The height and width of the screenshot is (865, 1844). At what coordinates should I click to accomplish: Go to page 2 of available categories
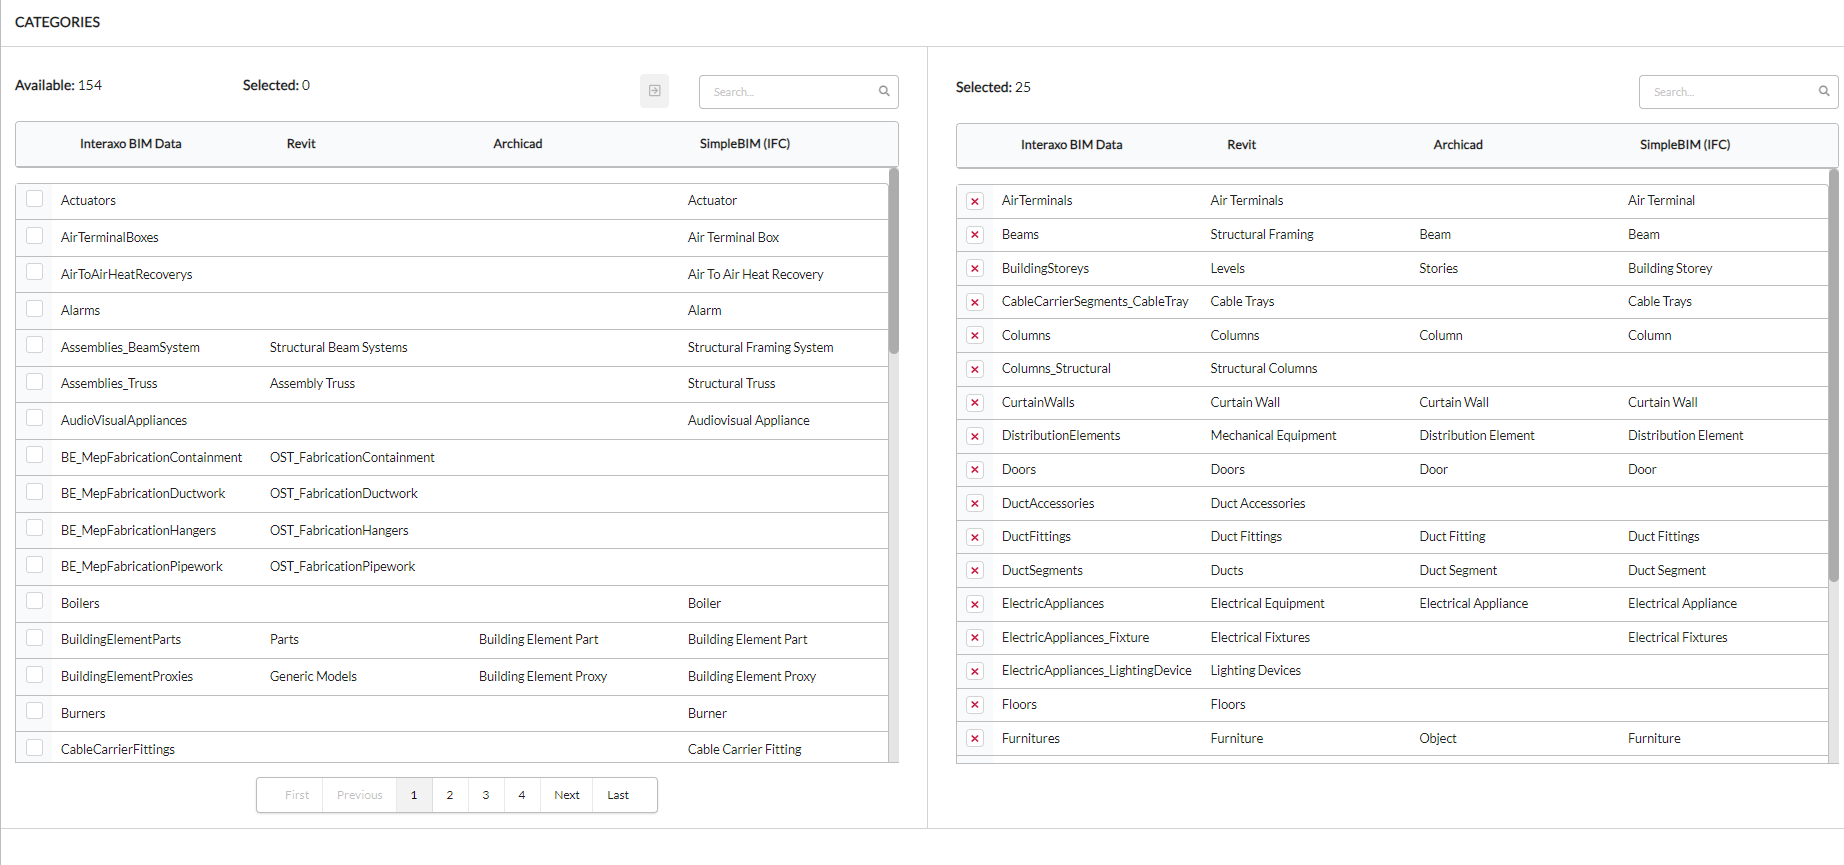tap(450, 795)
